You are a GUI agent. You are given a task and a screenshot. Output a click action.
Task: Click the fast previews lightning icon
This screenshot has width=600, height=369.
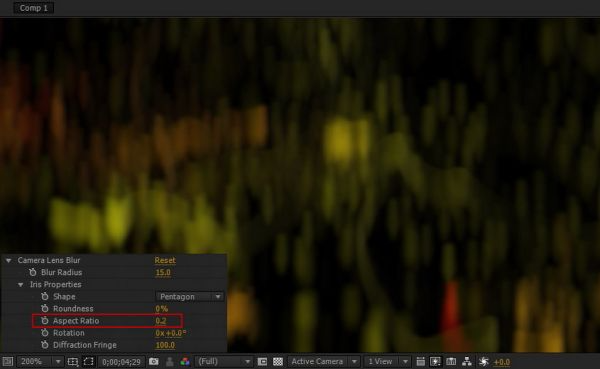[x=435, y=362]
